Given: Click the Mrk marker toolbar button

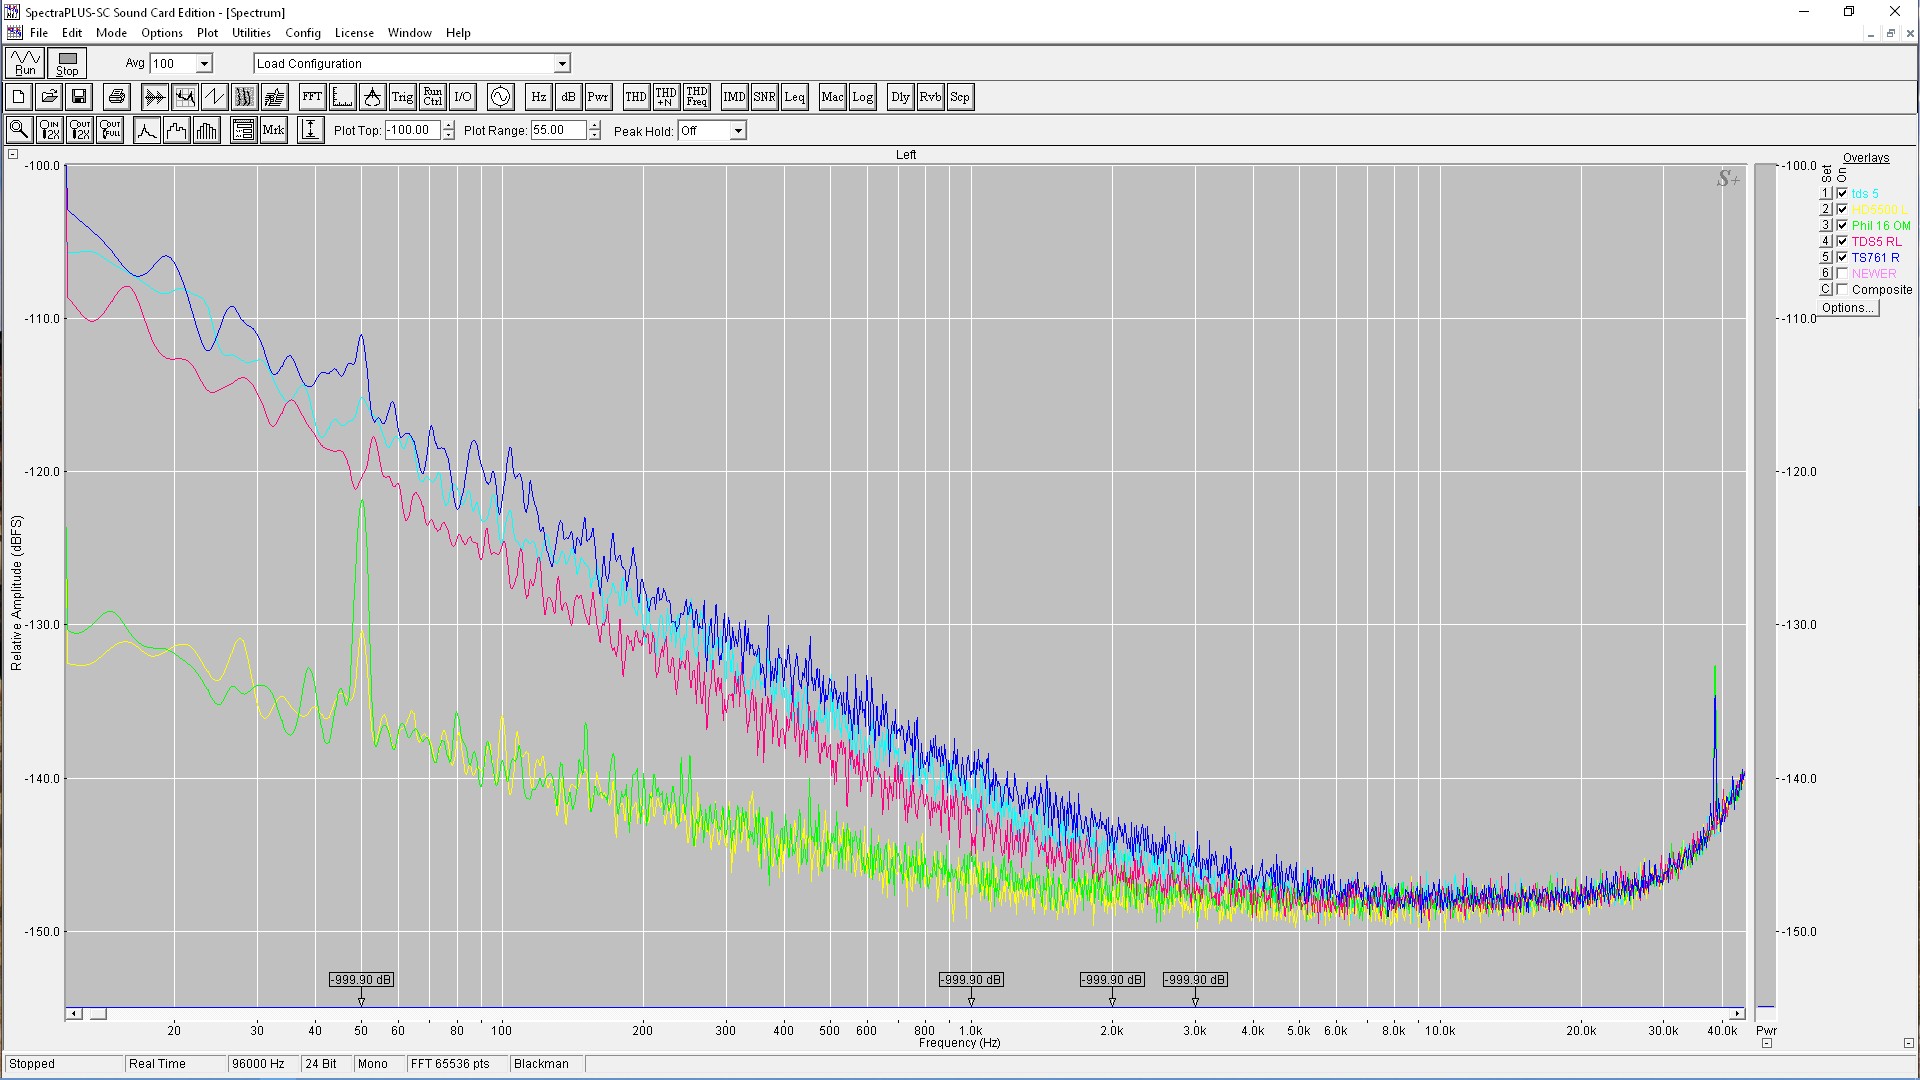Looking at the screenshot, I should pyautogui.click(x=273, y=130).
